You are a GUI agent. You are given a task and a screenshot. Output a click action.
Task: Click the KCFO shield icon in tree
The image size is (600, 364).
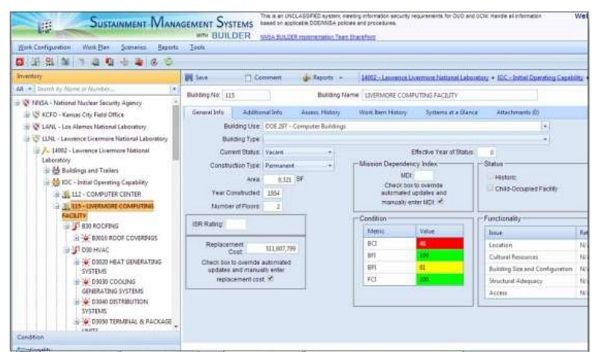36,115
